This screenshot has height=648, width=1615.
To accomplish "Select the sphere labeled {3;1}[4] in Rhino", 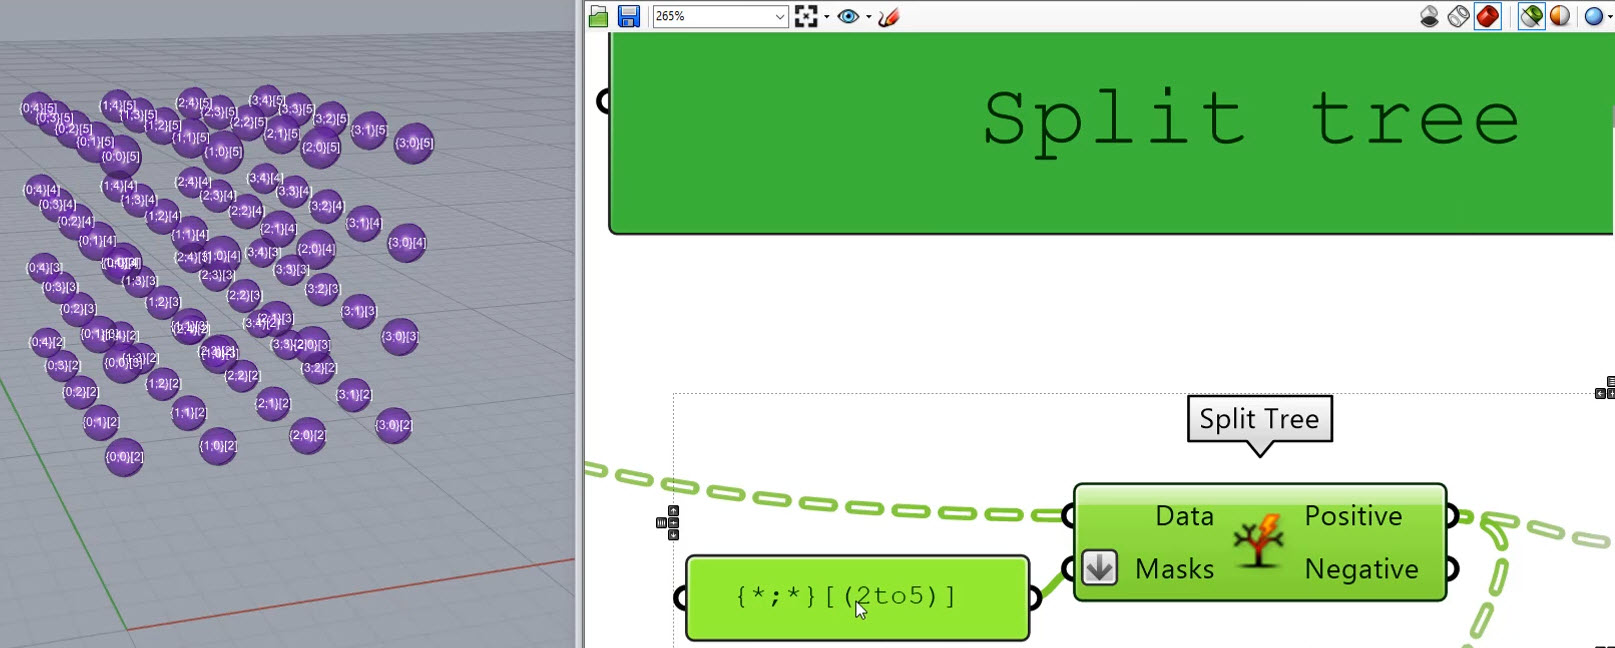I will [363, 223].
